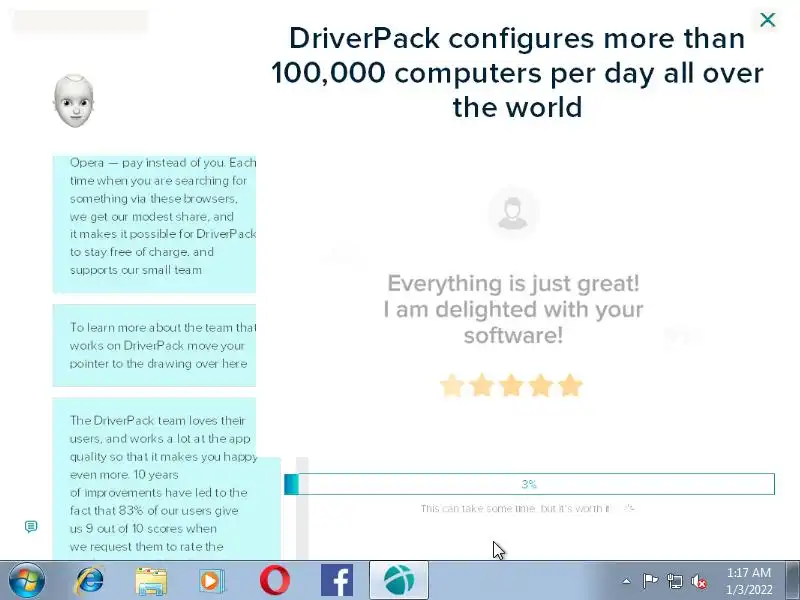The height and width of the screenshot is (600, 800).
Task: Click the first review star
Action: tap(452, 386)
